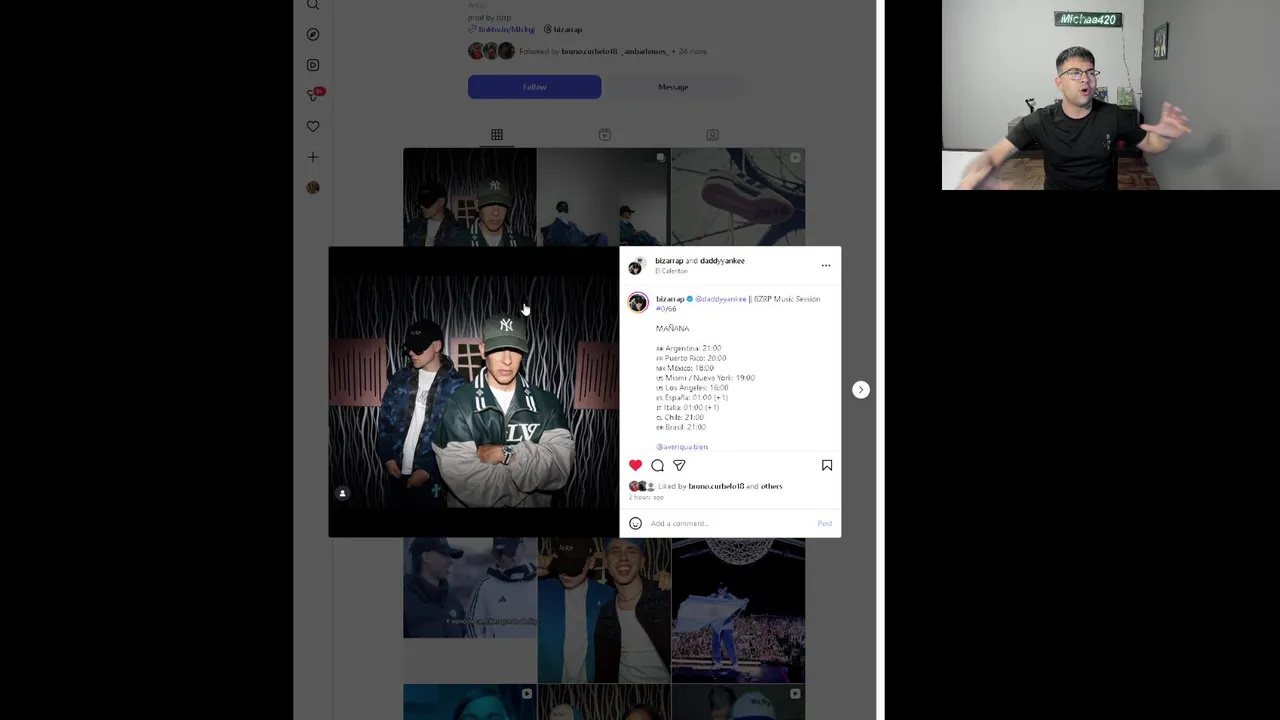1280x720 pixels.
Task: Open the stadium crowd with flag thumbnail
Action: 738,610
